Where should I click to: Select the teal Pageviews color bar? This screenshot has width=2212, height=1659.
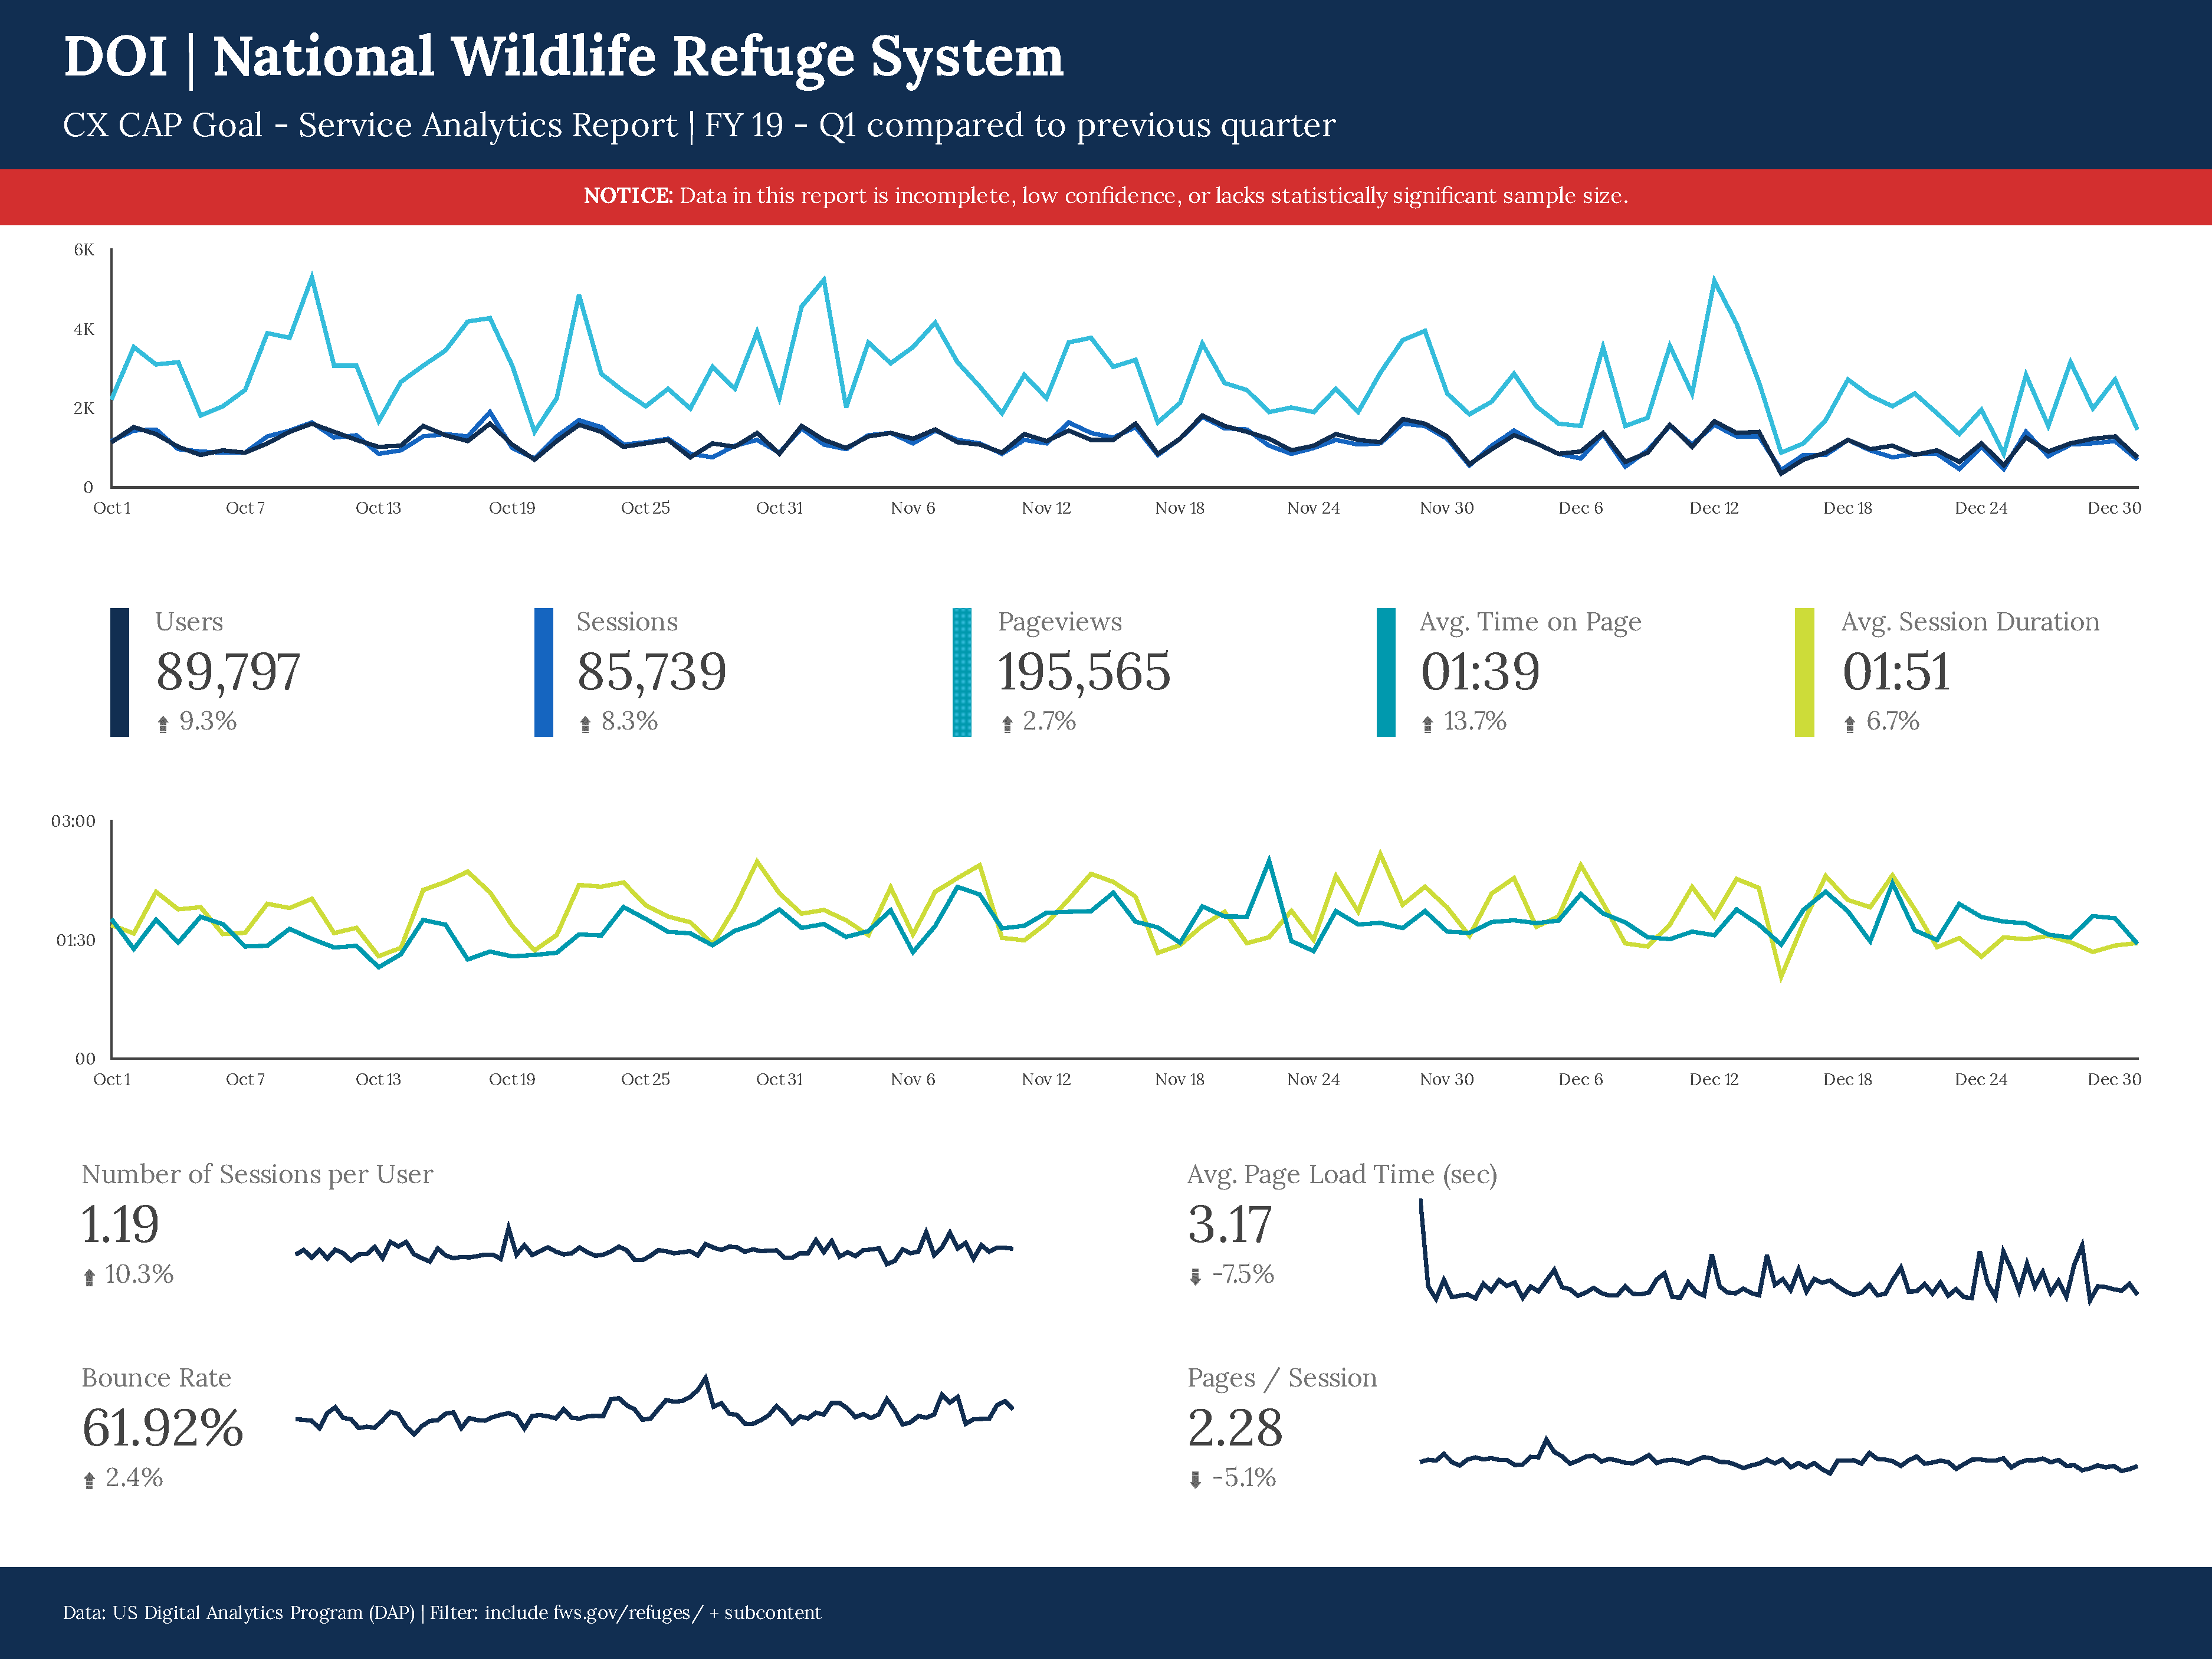(x=962, y=672)
